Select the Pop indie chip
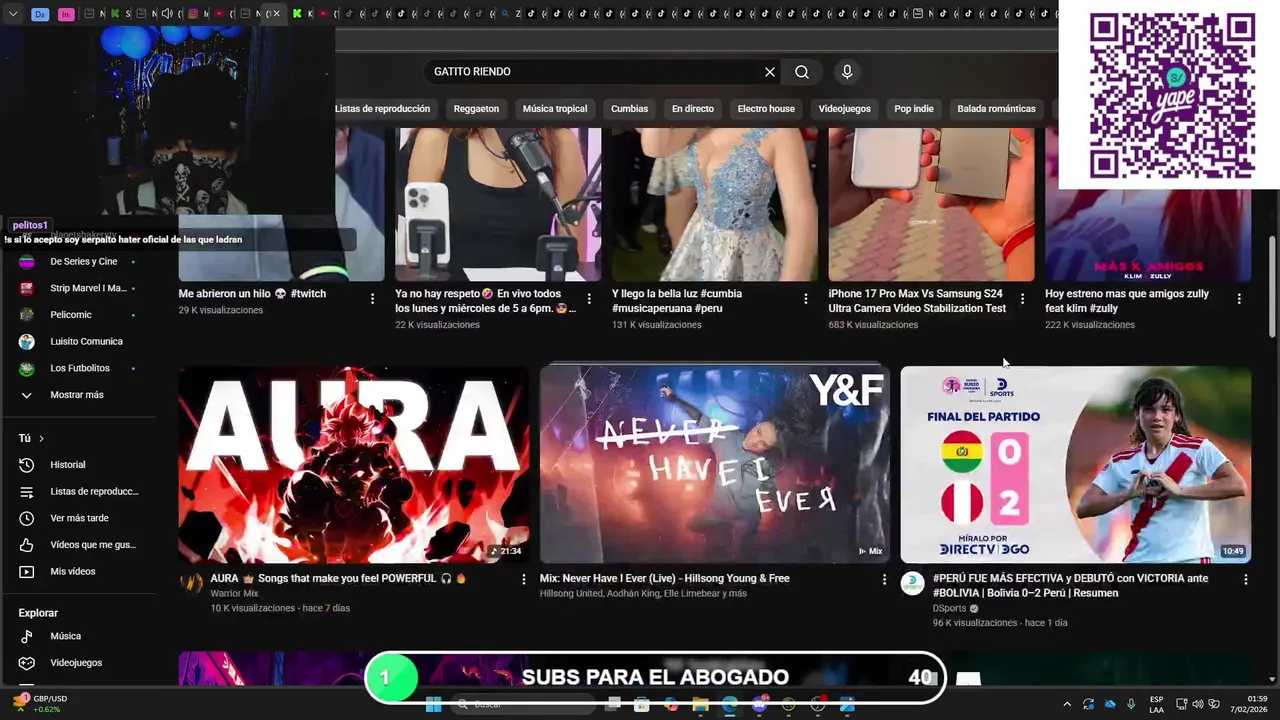 pos(914,109)
